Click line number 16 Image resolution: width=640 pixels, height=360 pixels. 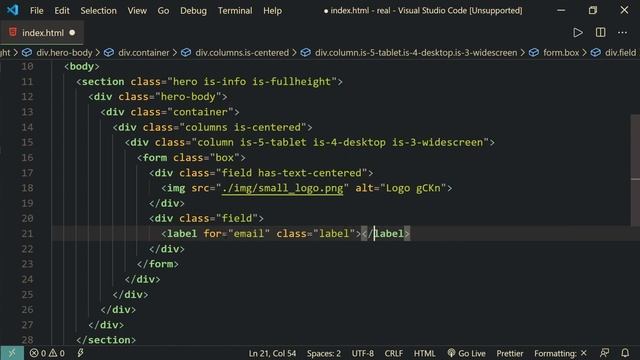pyautogui.click(x=27, y=158)
